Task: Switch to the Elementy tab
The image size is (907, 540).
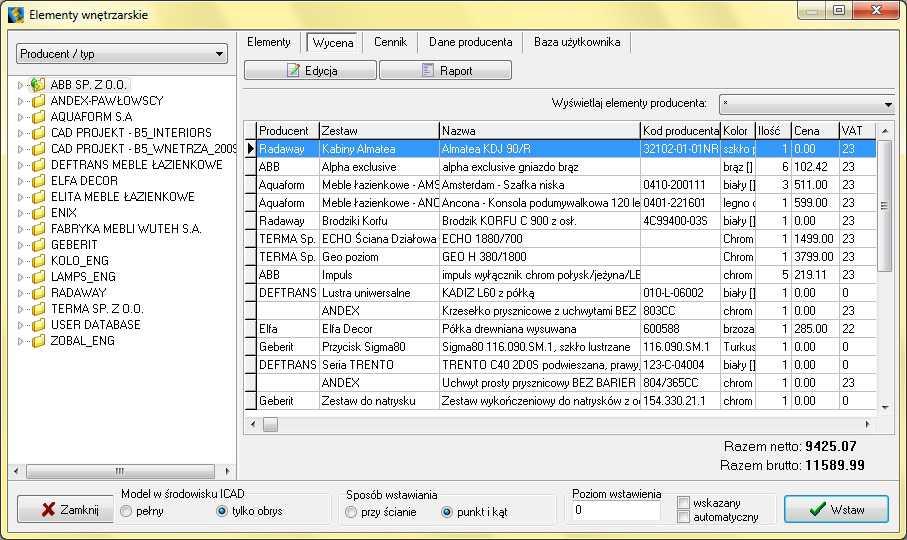Action: click(x=269, y=42)
